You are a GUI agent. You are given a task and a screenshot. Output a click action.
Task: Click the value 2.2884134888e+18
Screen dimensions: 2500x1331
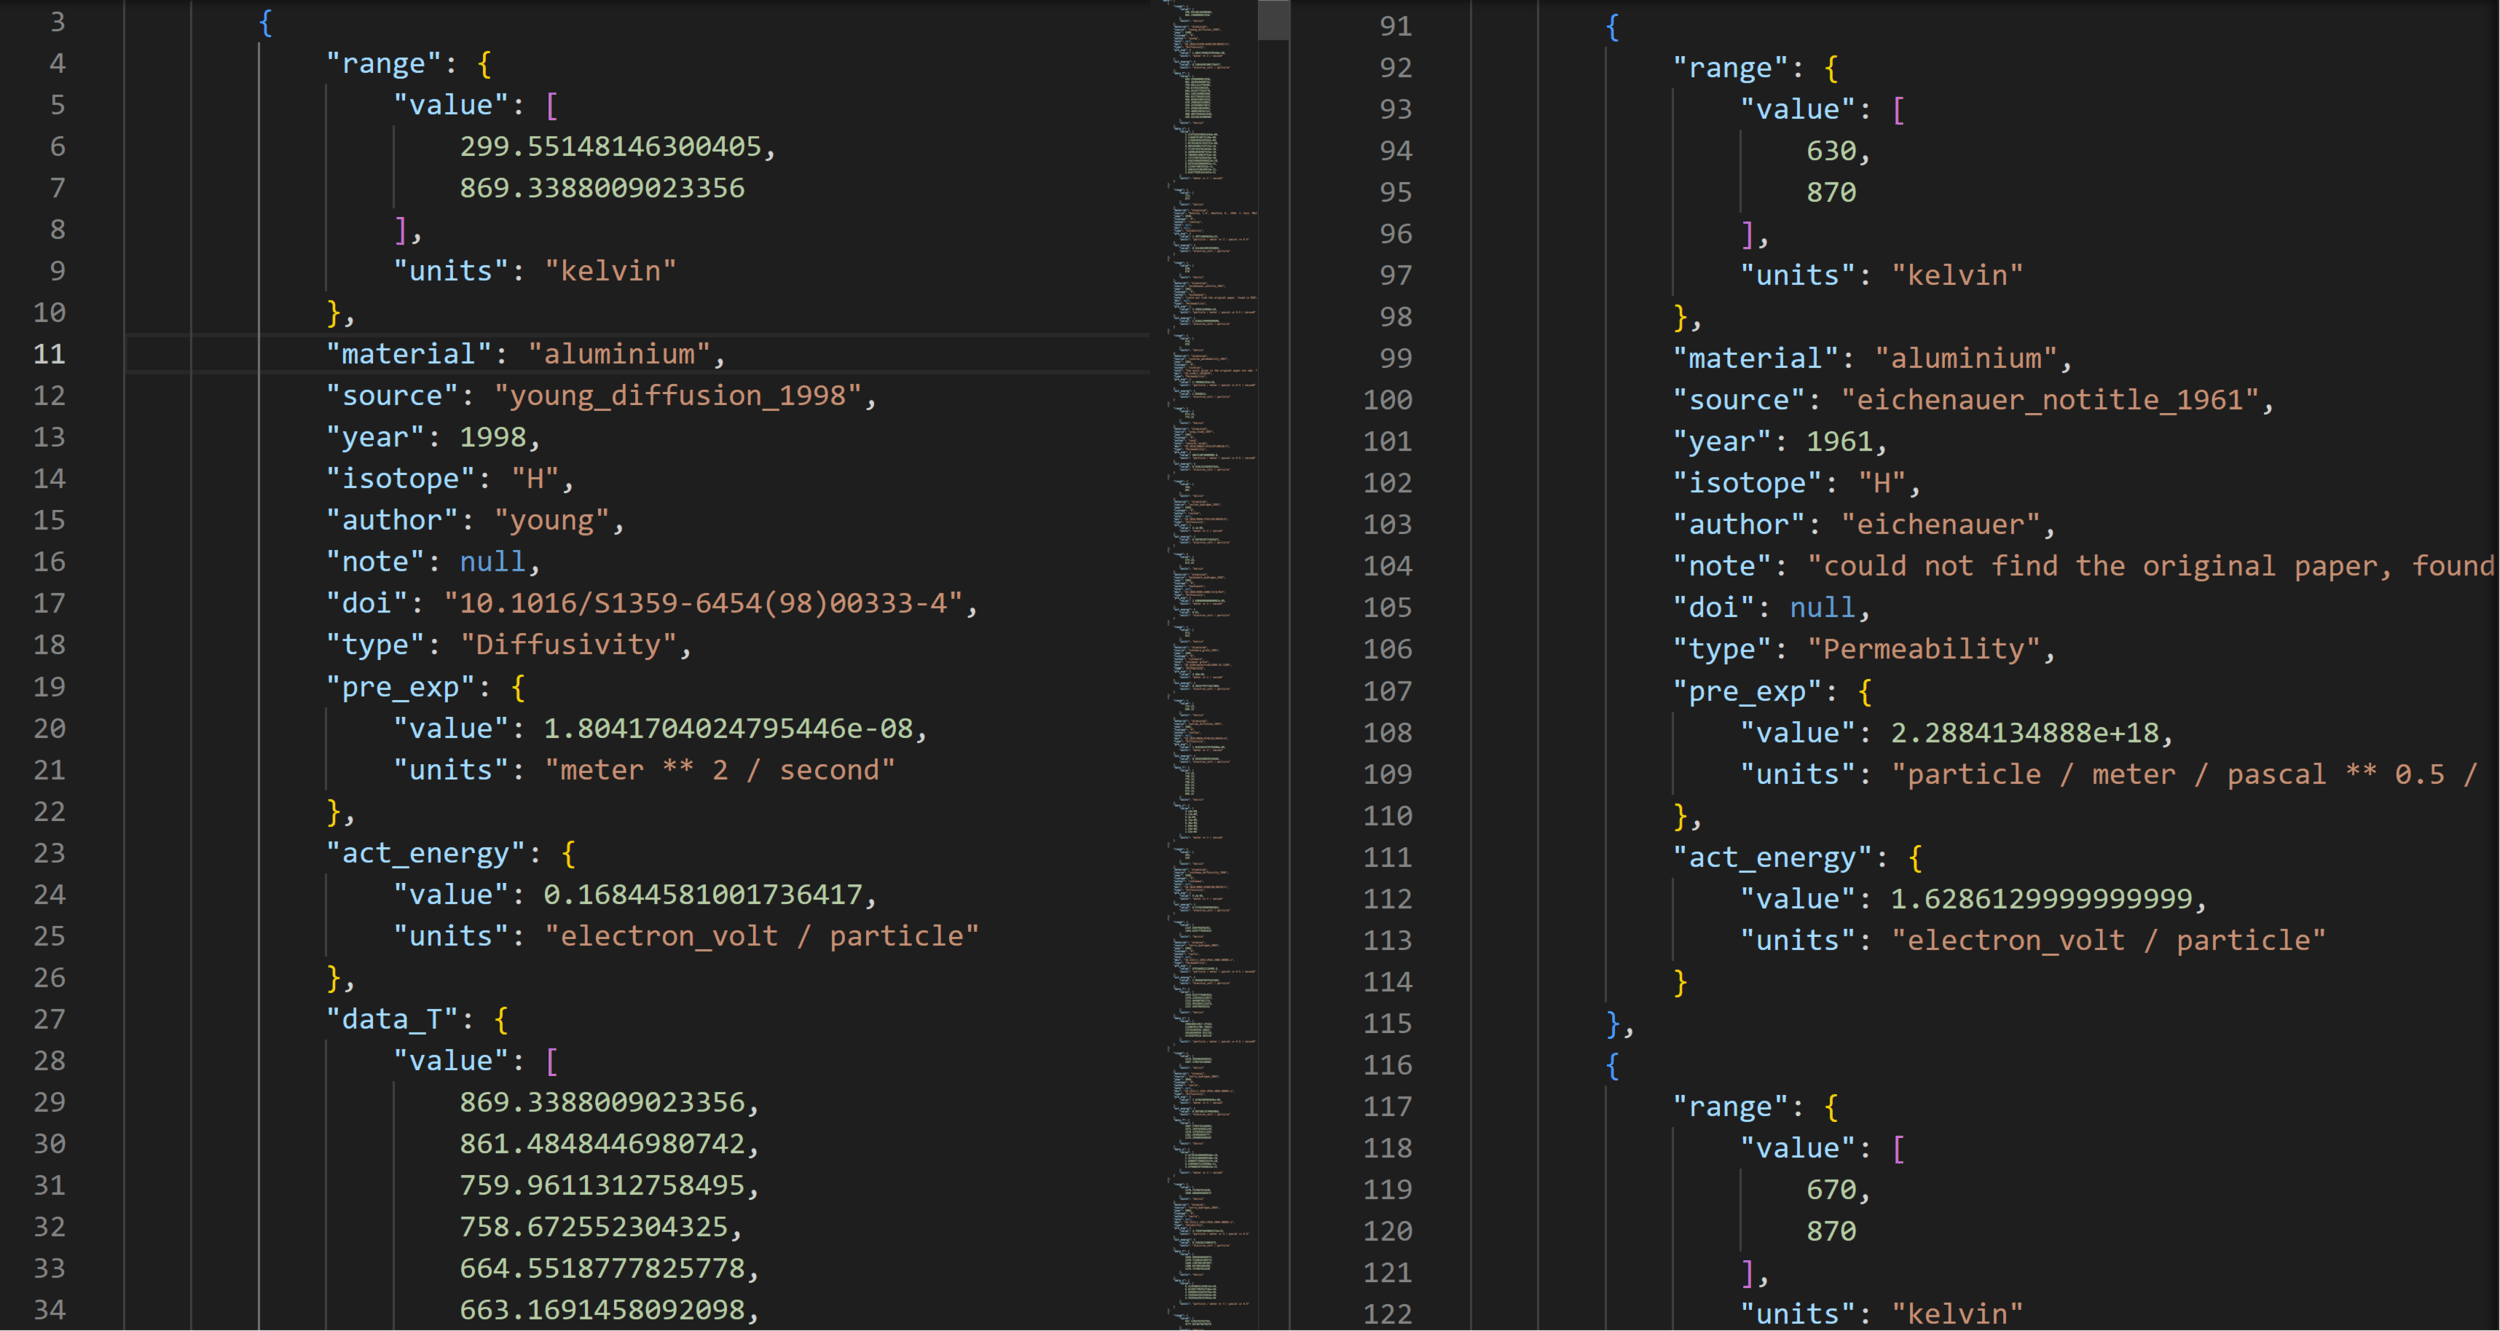pos(2024,733)
